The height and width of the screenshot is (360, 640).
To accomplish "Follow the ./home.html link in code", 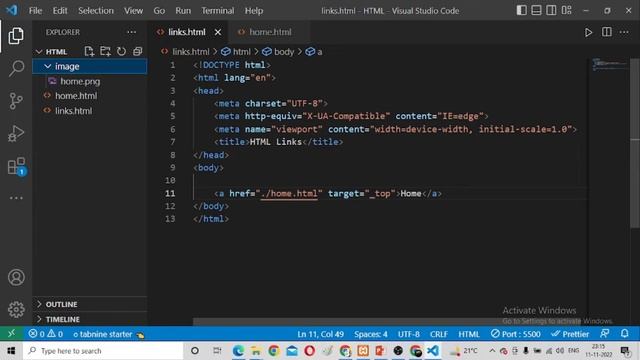I will tap(289, 193).
